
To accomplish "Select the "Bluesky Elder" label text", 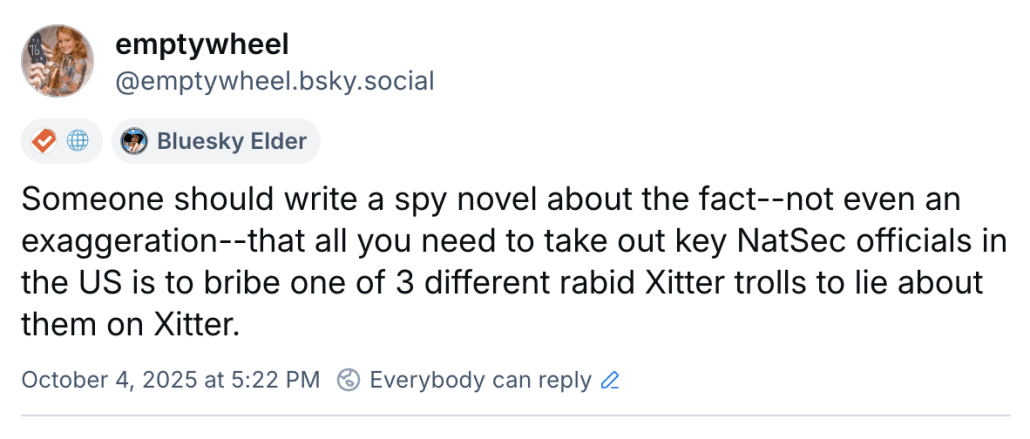I will 231,141.
